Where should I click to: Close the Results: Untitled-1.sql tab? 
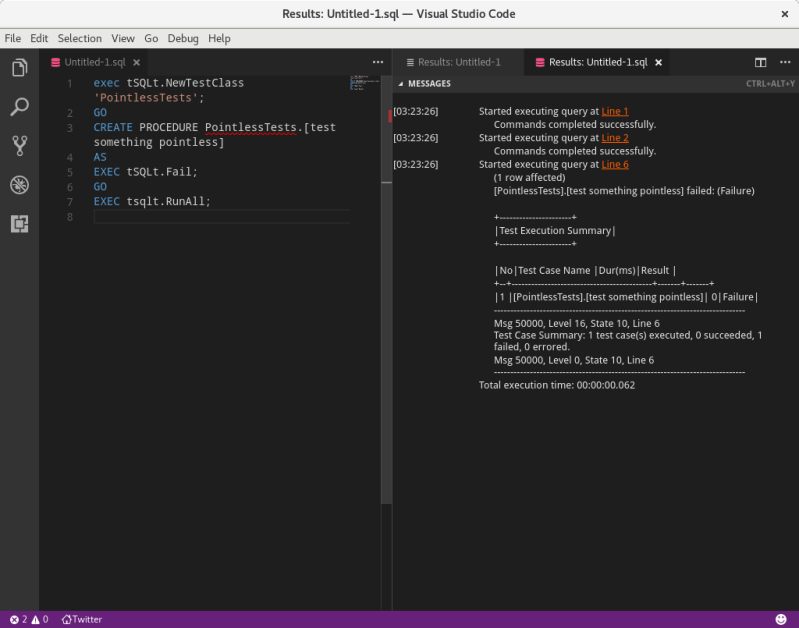tap(658, 62)
